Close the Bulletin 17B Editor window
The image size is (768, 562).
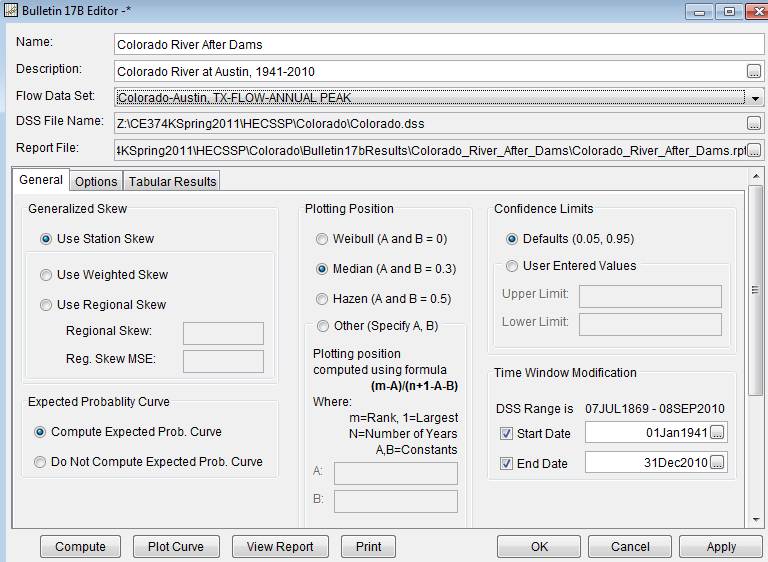(x=756, y=11)
